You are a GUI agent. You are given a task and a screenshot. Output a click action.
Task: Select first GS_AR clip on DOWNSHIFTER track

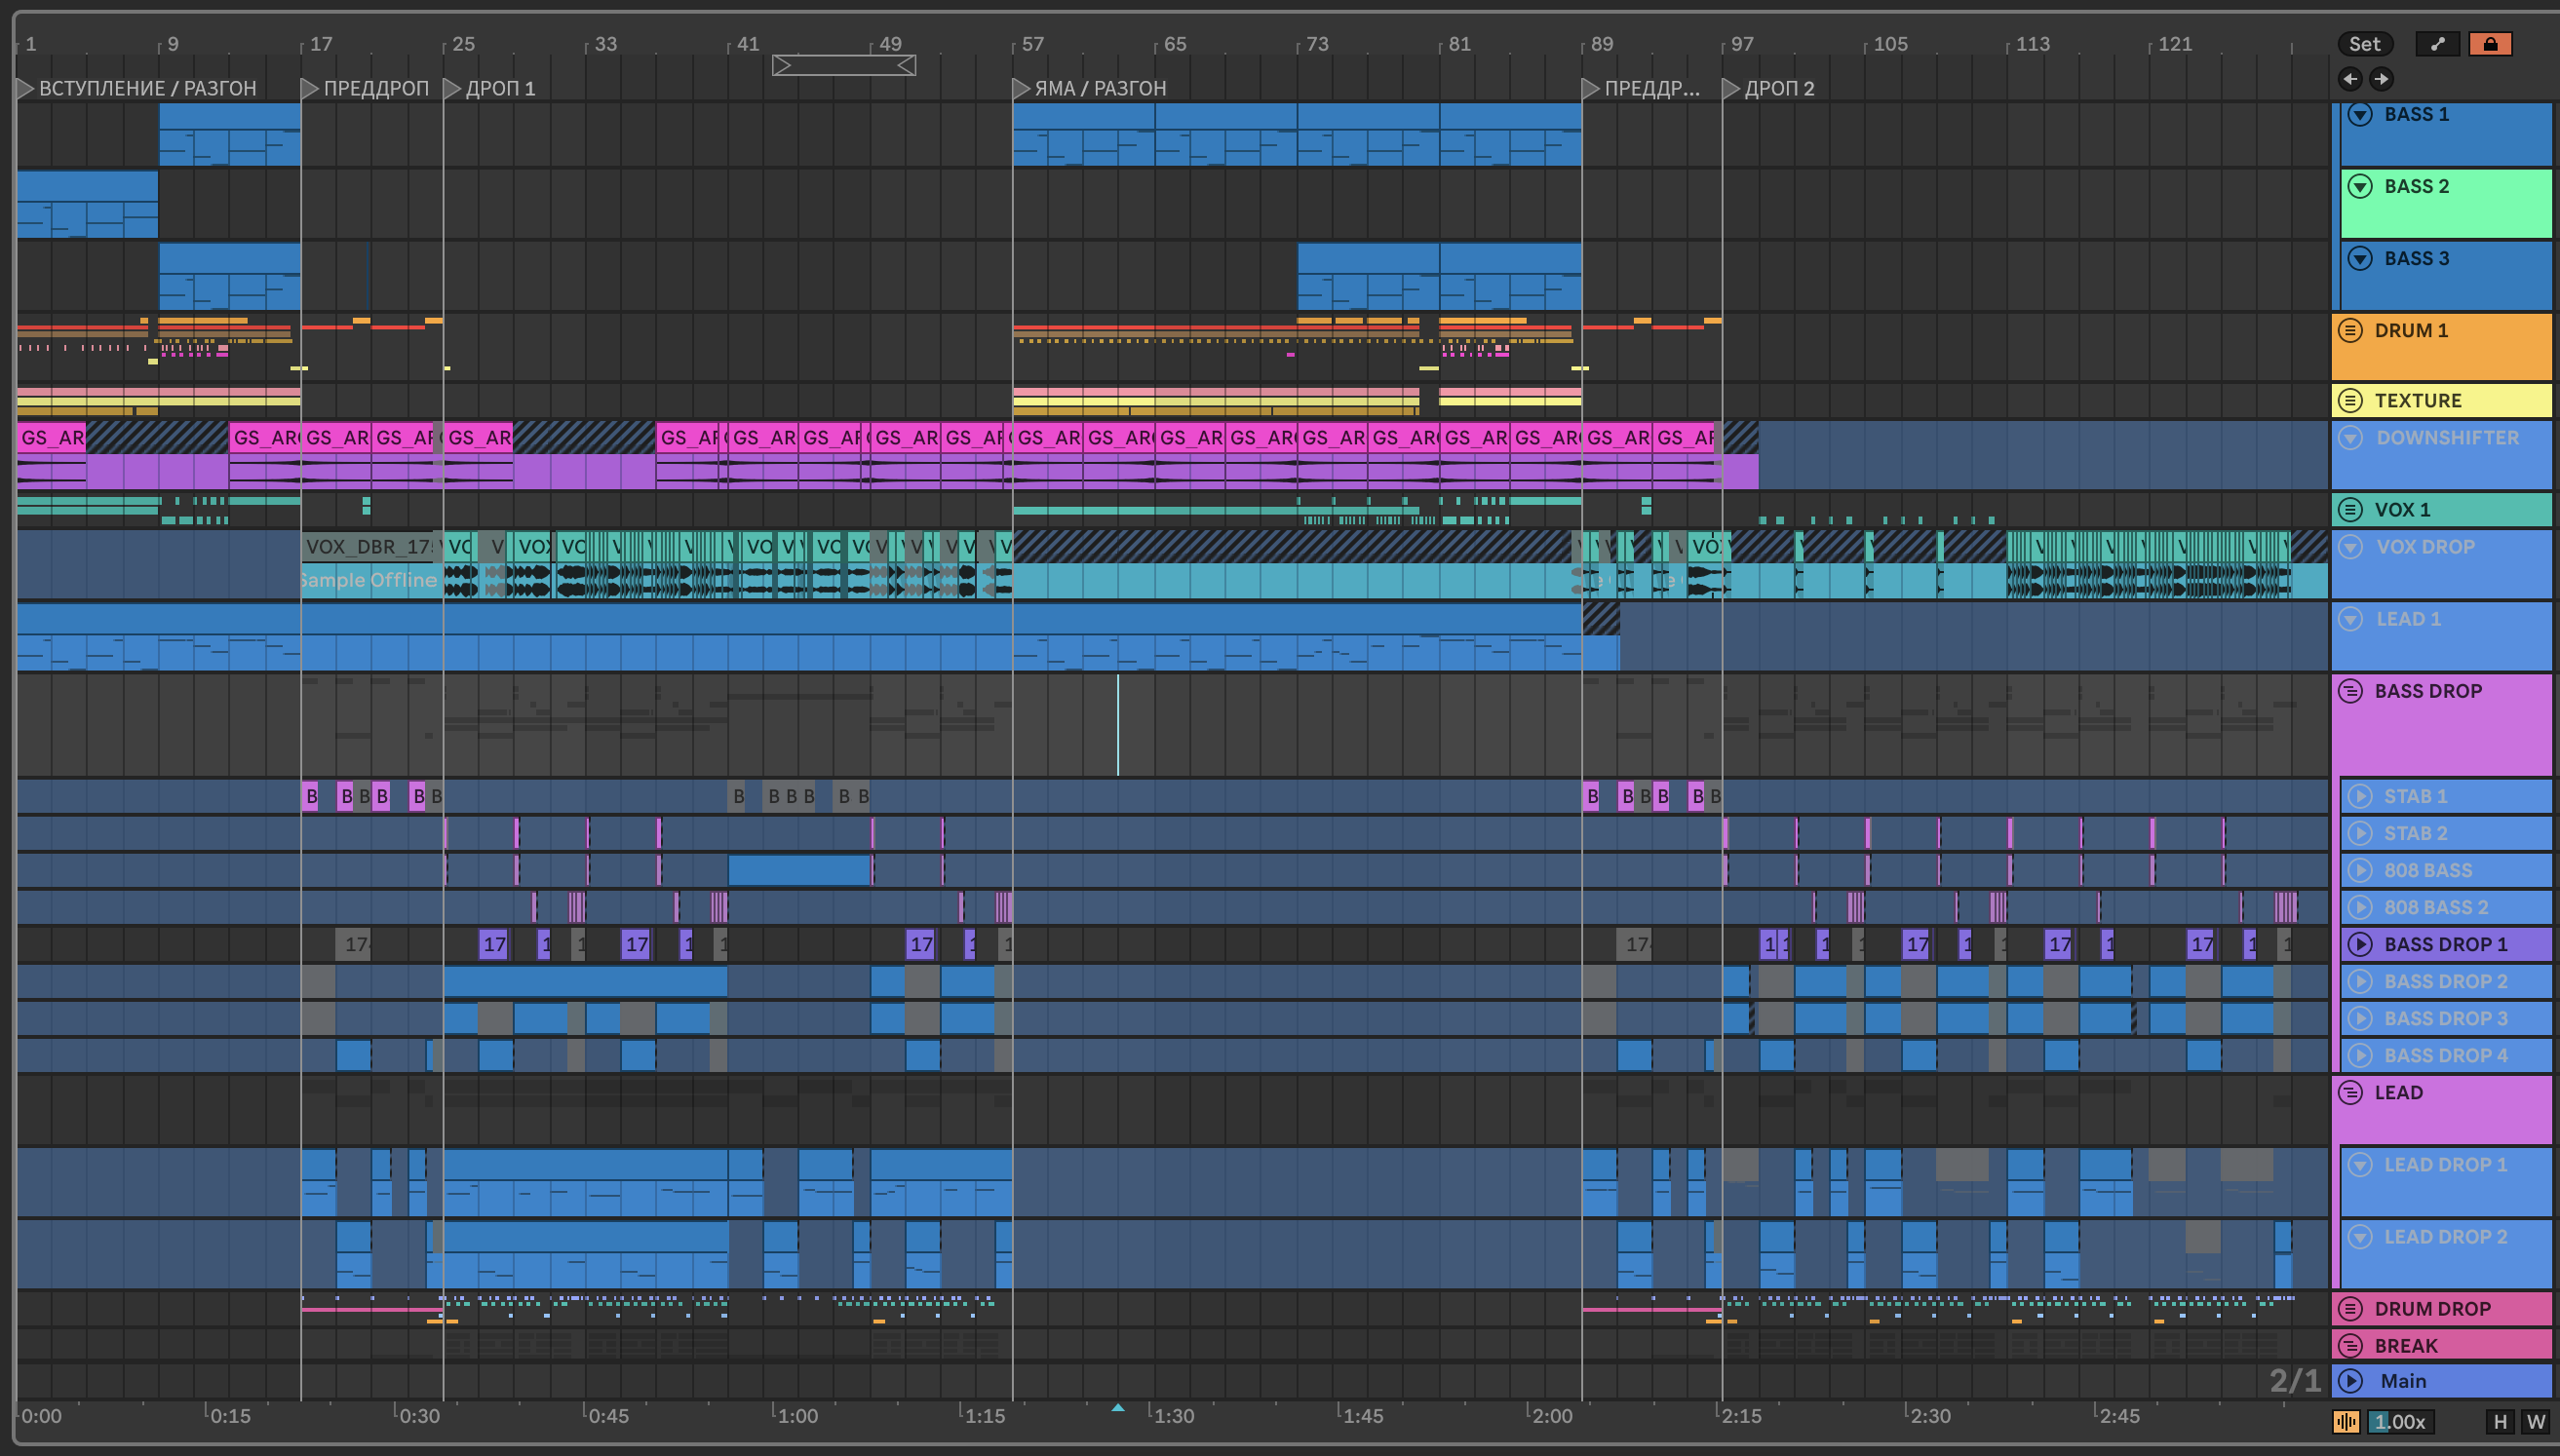52,437
